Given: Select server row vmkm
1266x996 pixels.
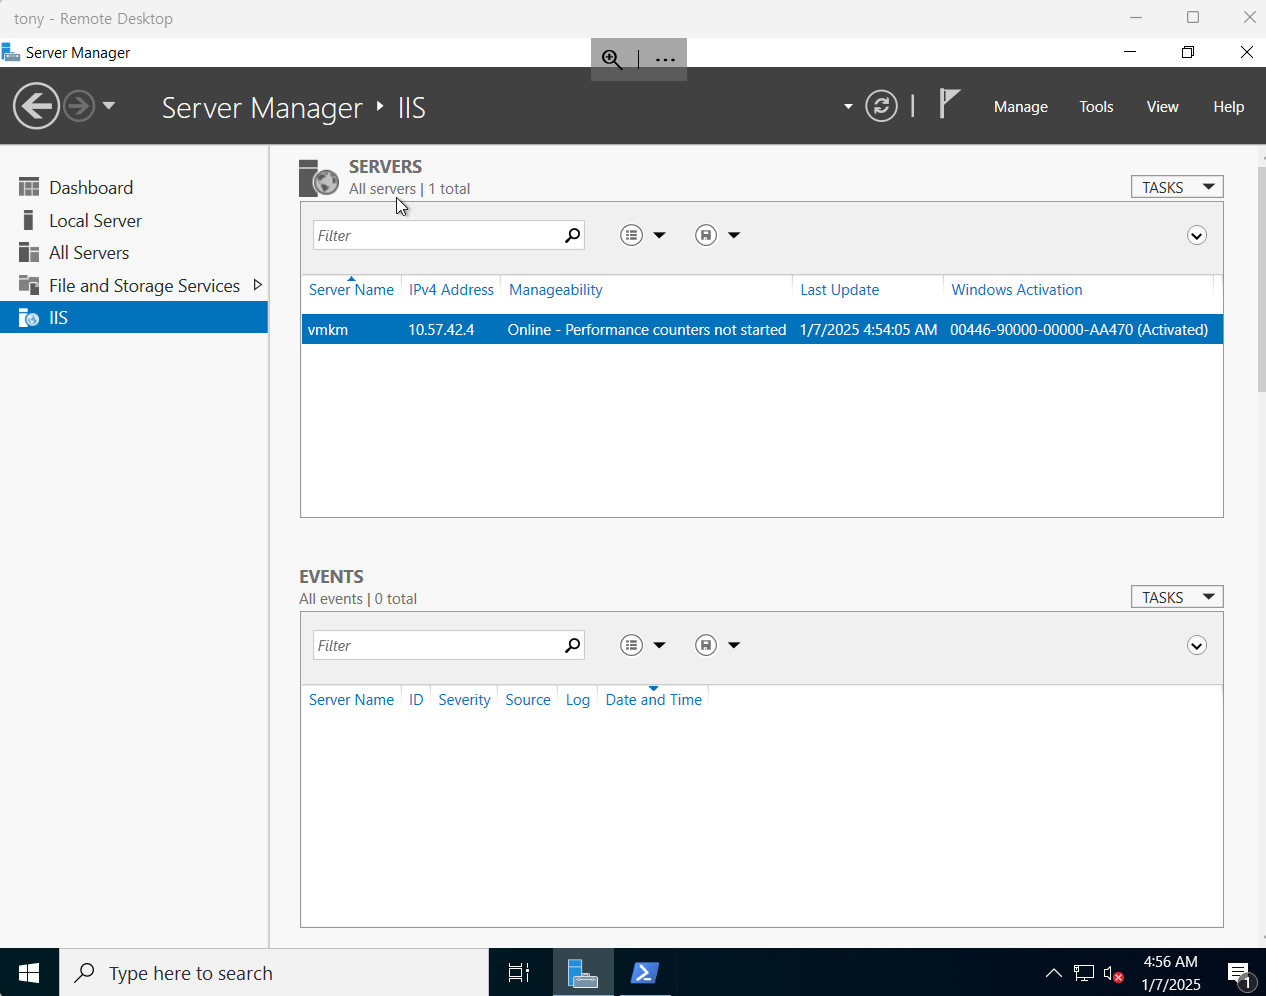Looking at the screenshot, I should pyautogui.click(x=762, y=330).
